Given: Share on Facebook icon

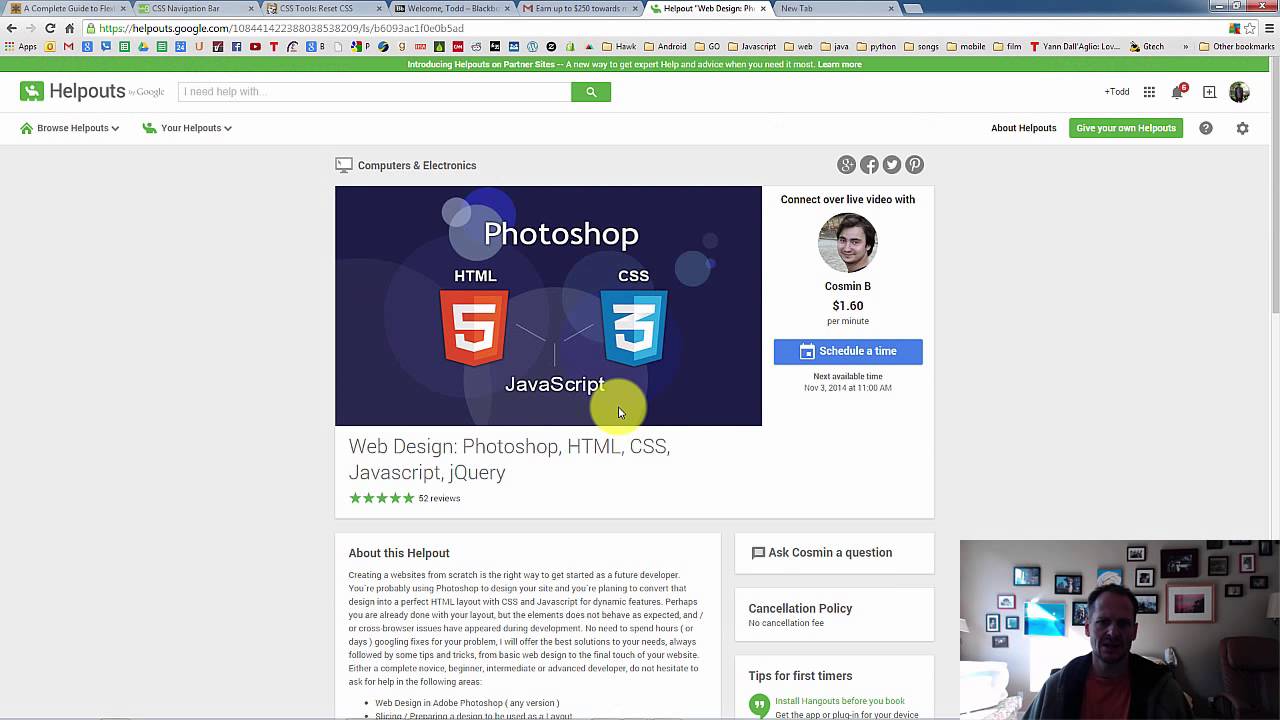Looking at the screenshot, I should click(869, 165).
